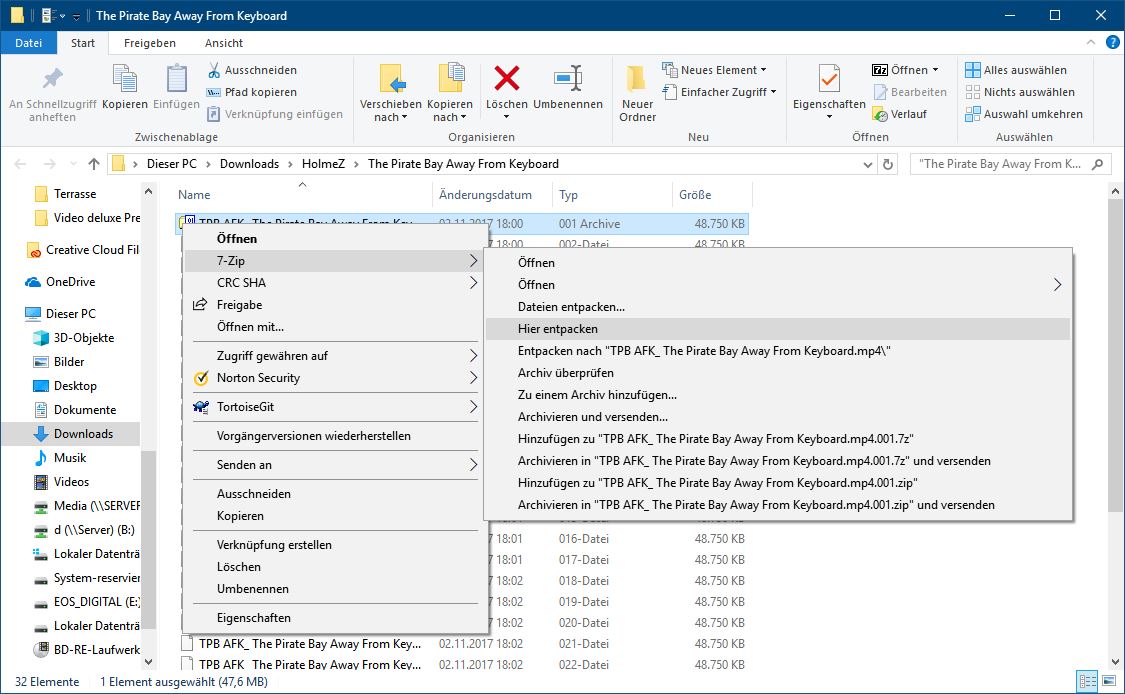The width and height of the screenshot is (1125, 694).
Task: Click HolmeZ in the address breadcrumb
Action: (323, 164)
